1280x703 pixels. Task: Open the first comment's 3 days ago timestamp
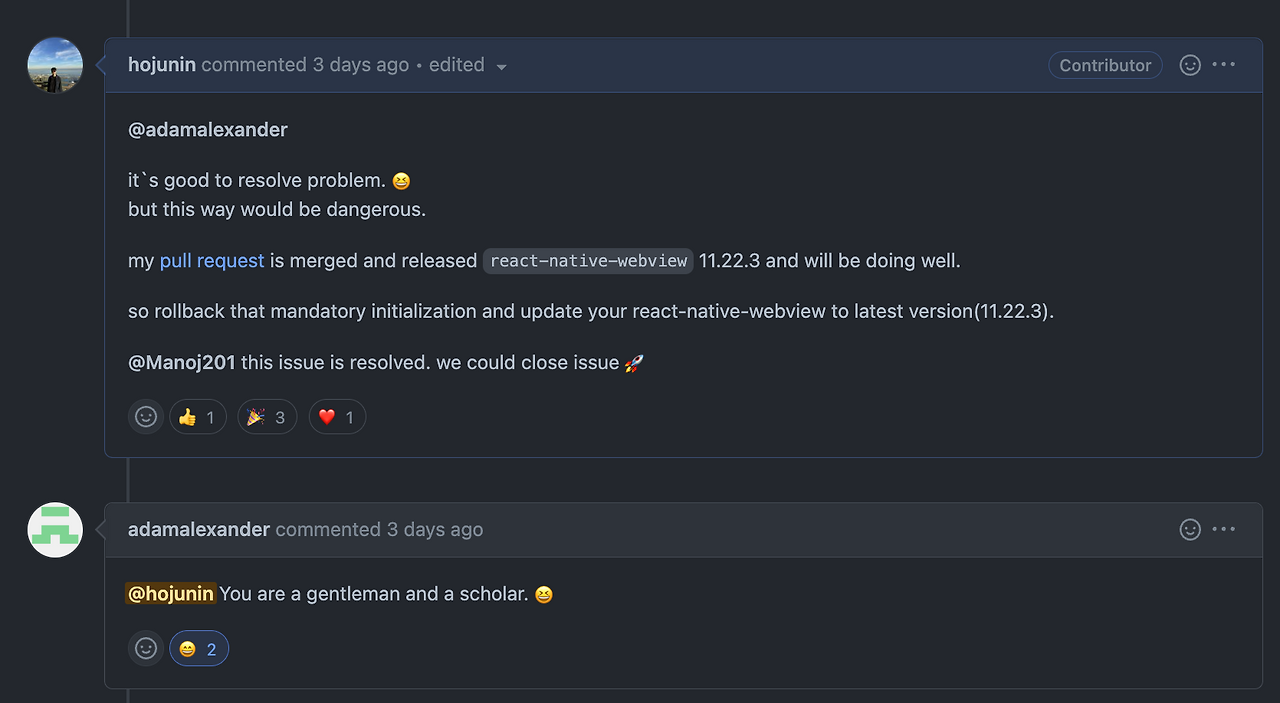point(361,65)
